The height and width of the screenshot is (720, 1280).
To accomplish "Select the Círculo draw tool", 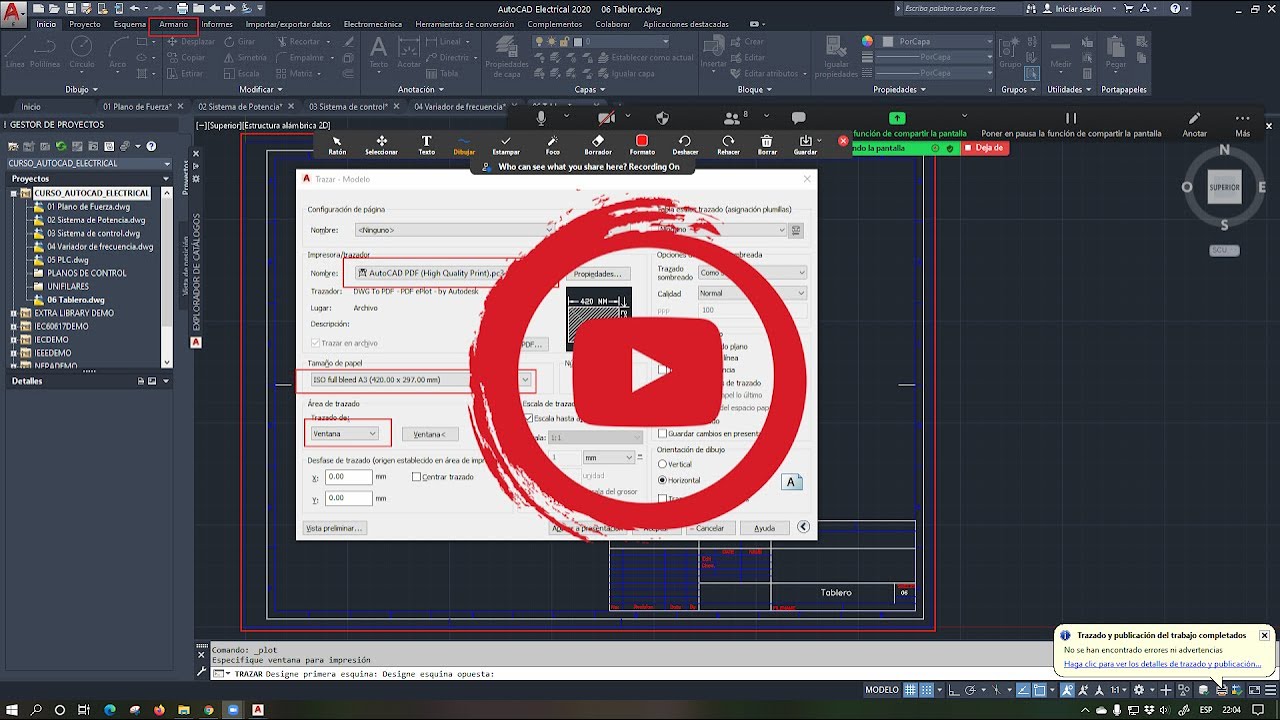I will [81, 51].
